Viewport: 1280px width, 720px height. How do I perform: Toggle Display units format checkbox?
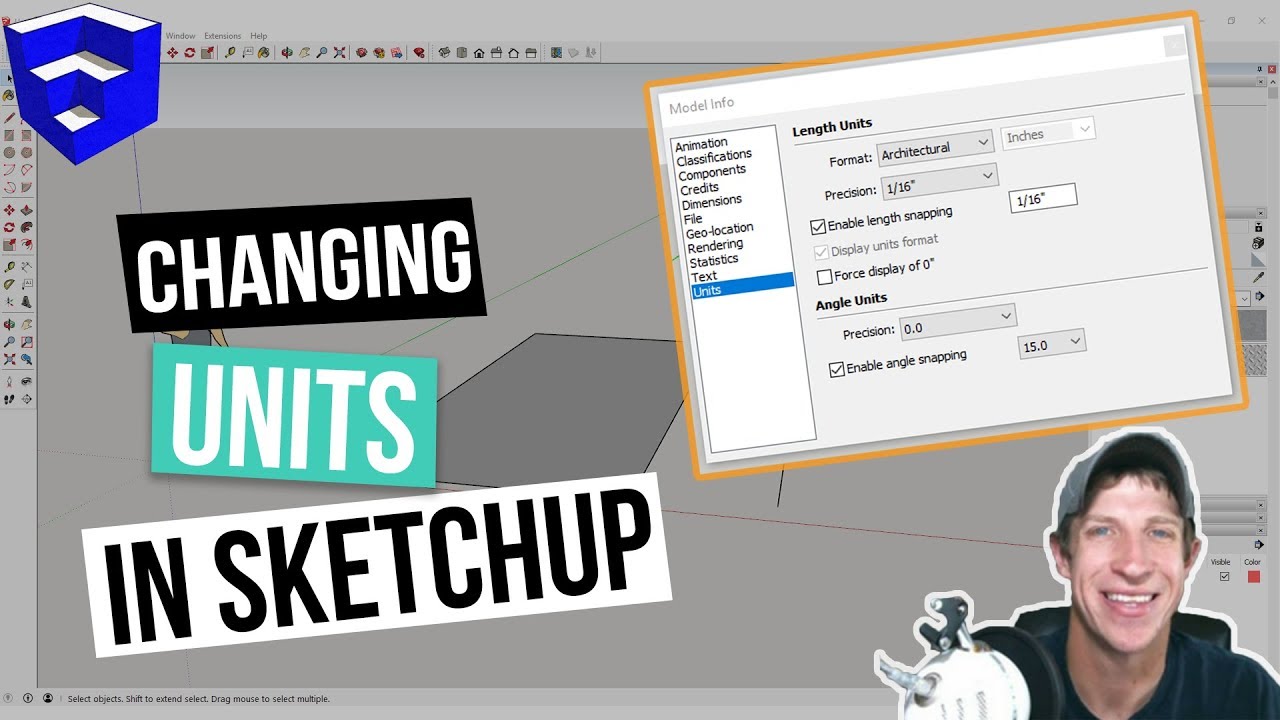[823, 251]
